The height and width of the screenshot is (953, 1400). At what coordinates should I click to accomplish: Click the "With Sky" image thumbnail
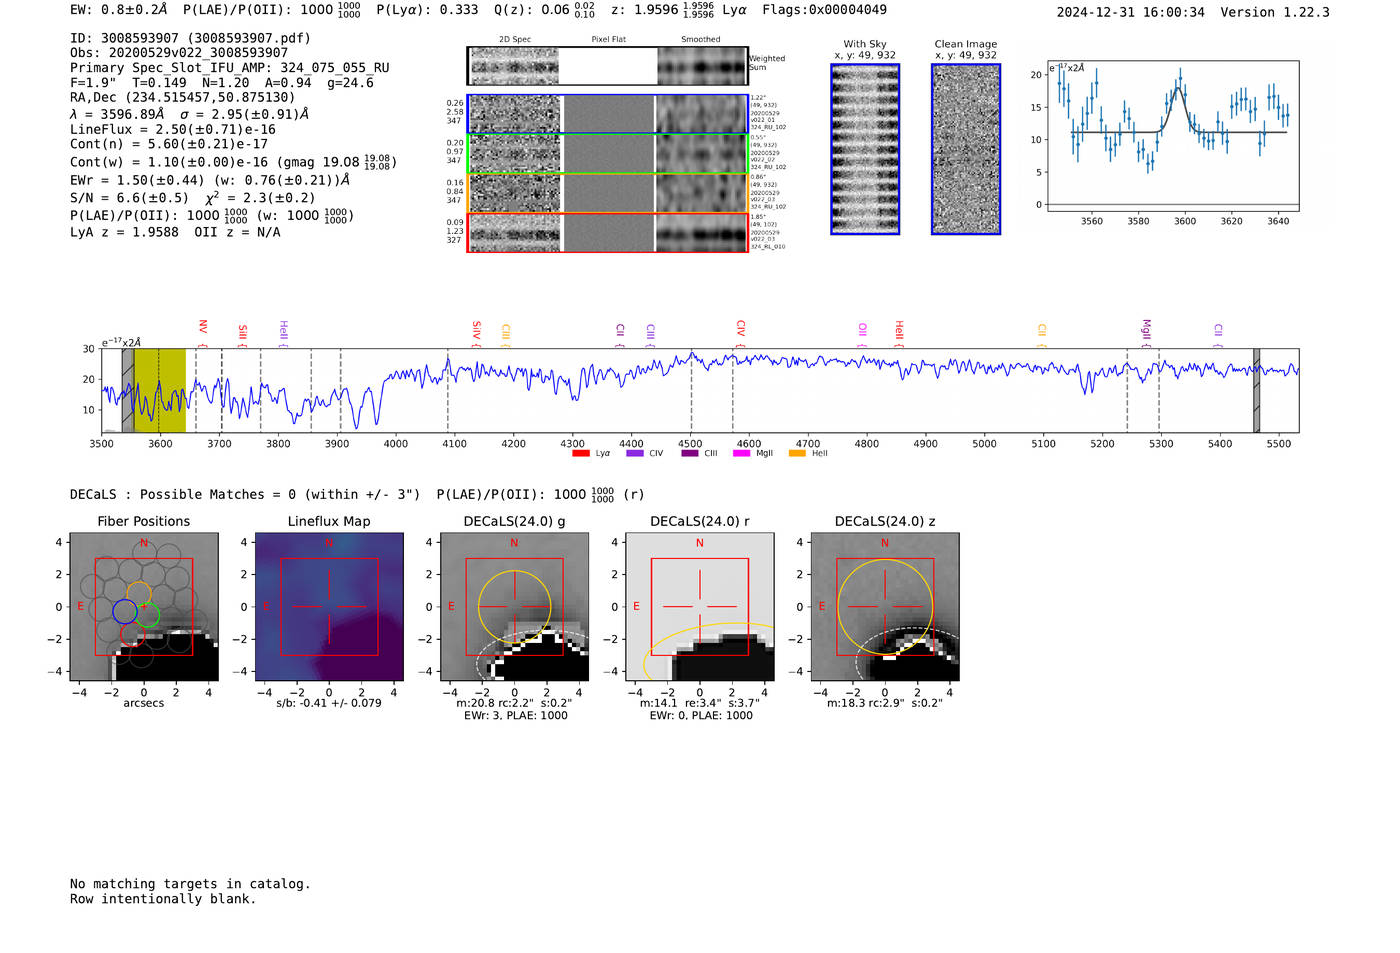[865, 150]
